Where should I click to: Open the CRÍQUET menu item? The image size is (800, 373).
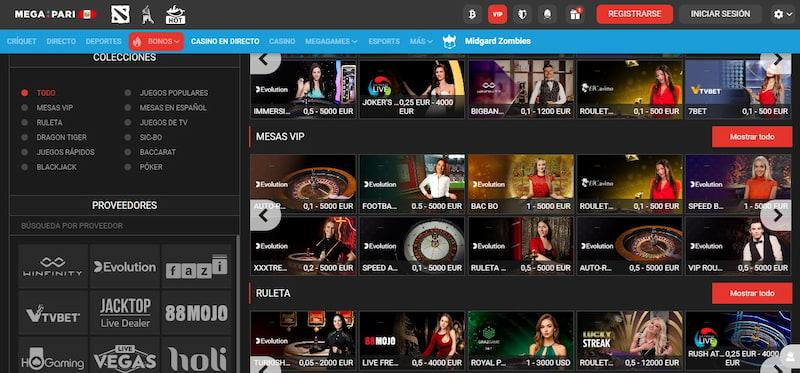pyautogui.click(x=21, y=41)
